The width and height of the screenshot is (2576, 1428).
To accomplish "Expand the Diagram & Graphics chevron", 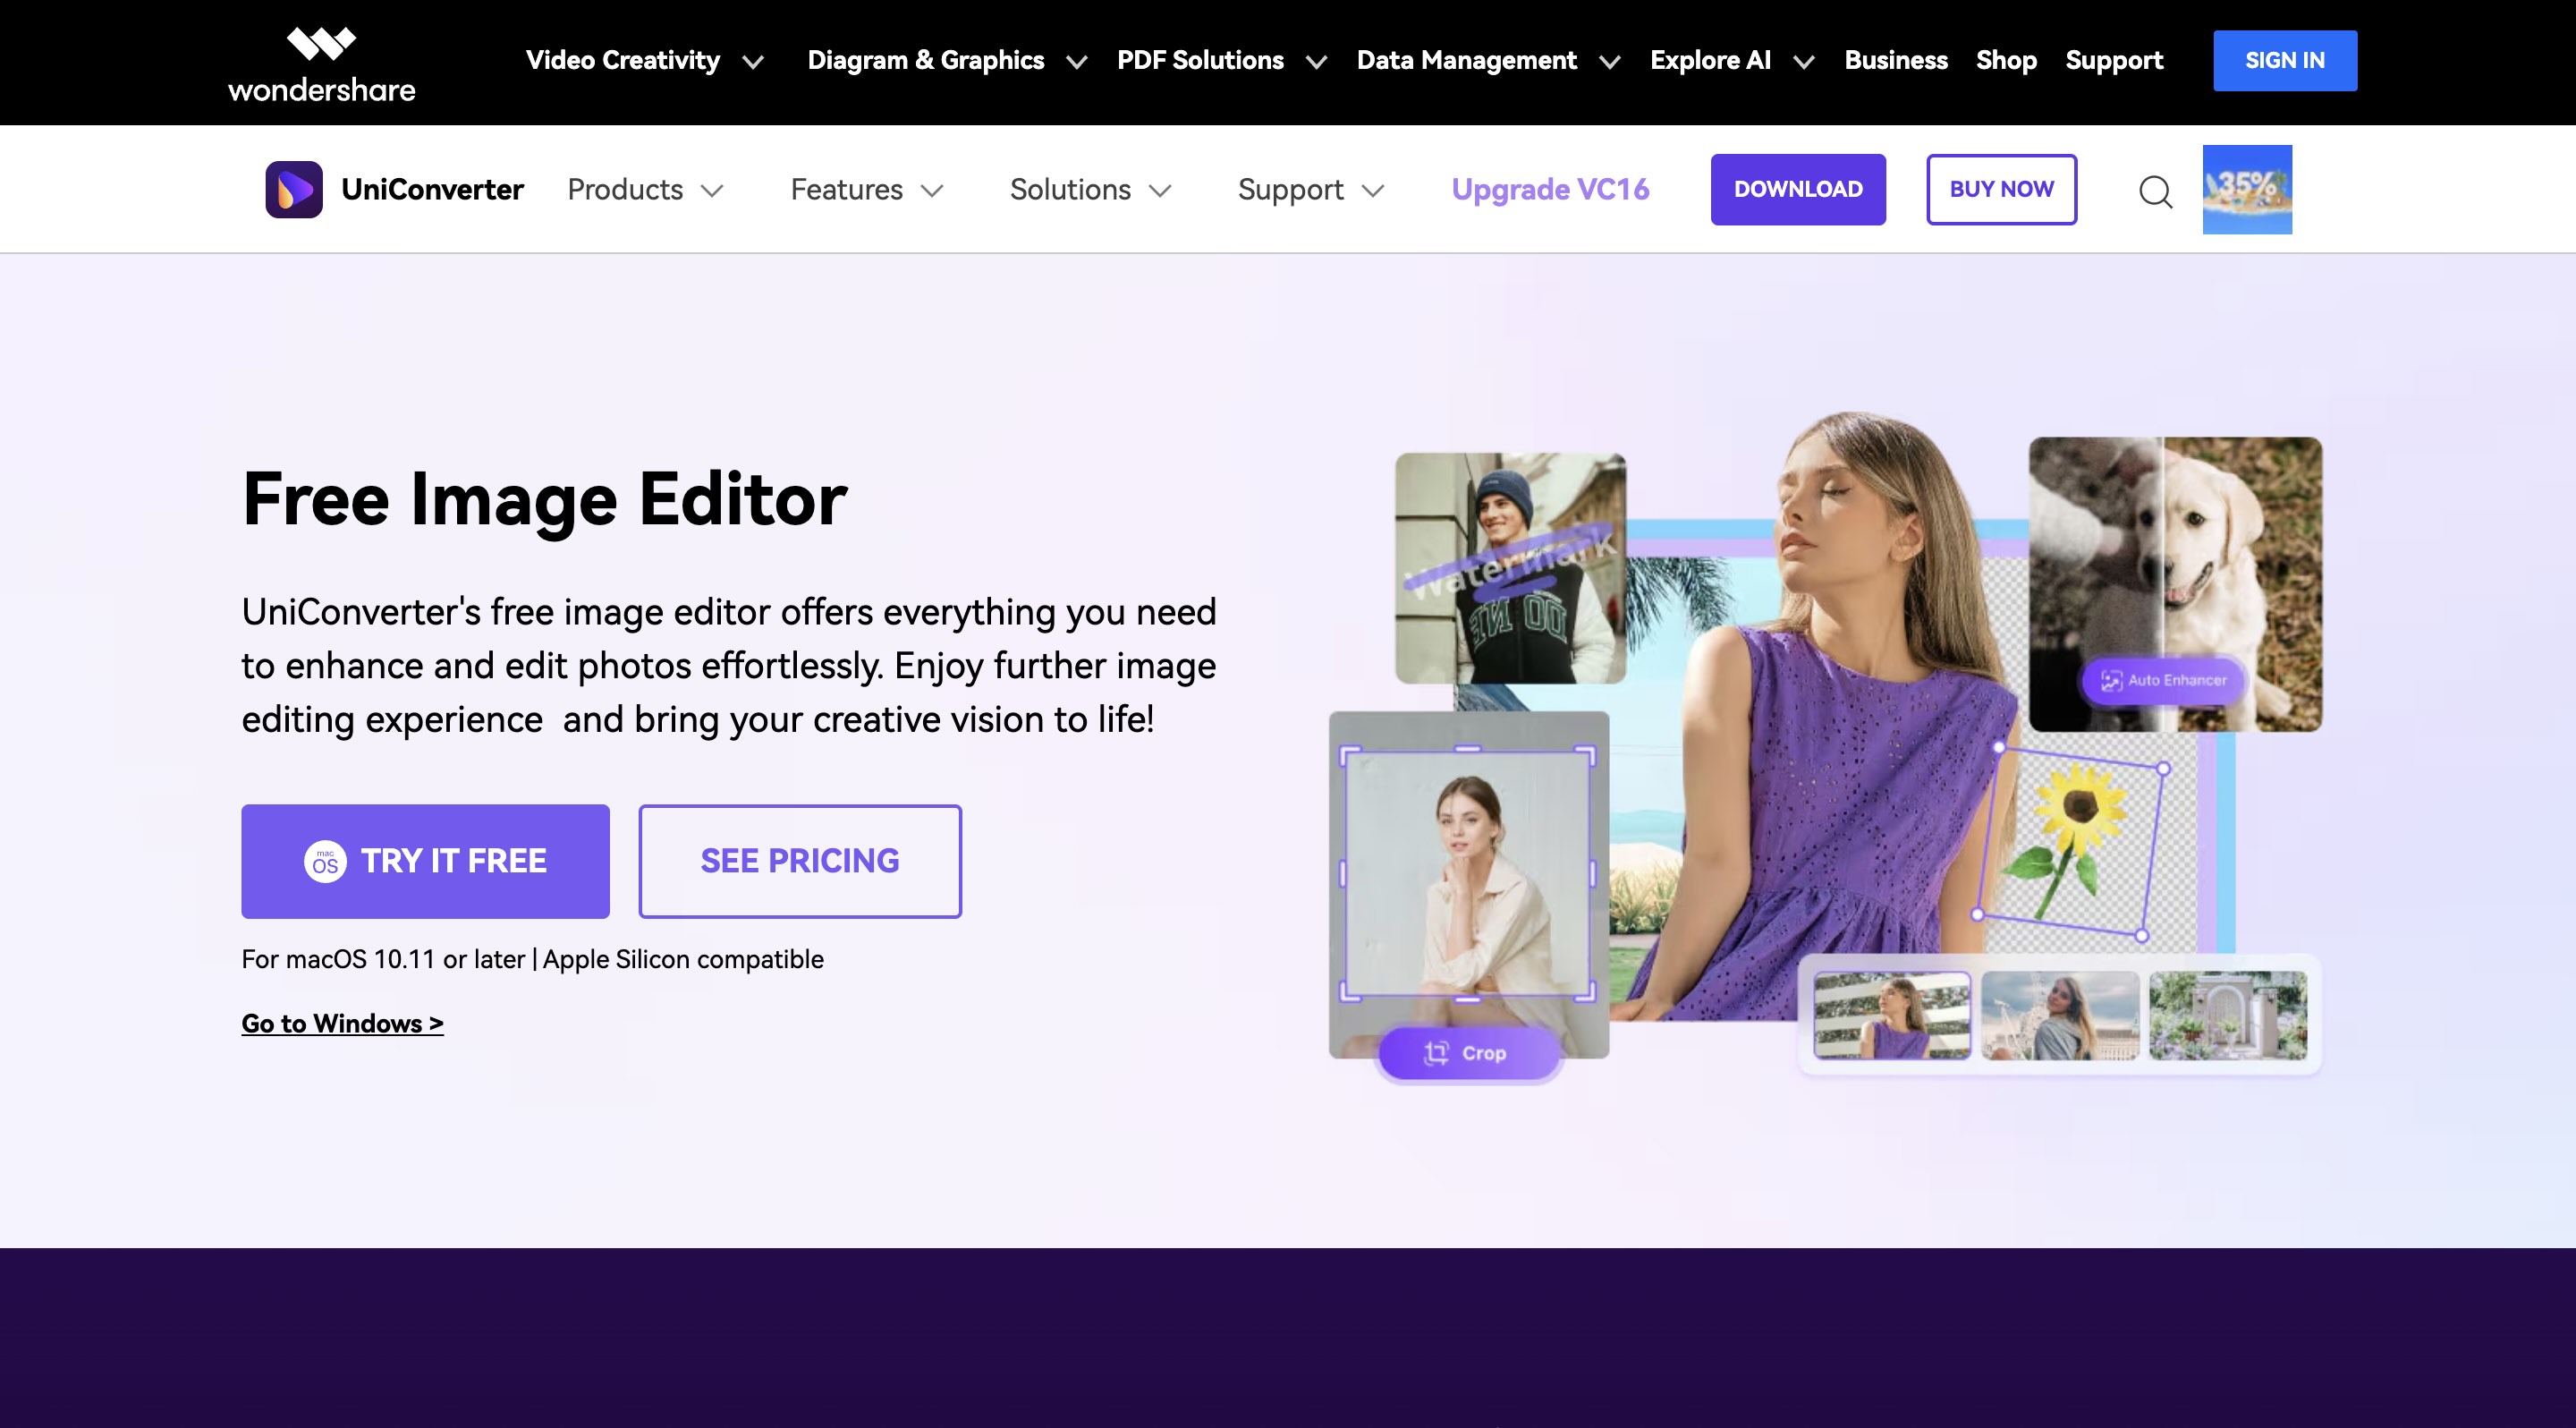I will click(x=1076, y=62).
